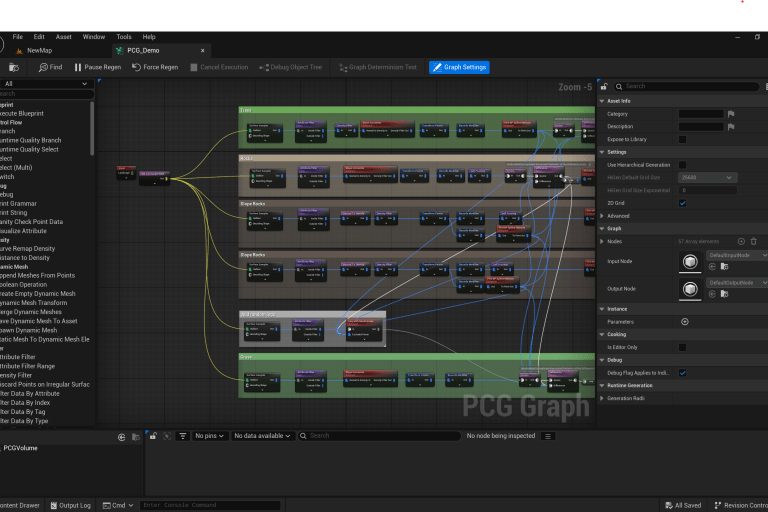Open the Asset menu
Image resolution: width=768 pixels, height=512 pixels.
(64, 37)
